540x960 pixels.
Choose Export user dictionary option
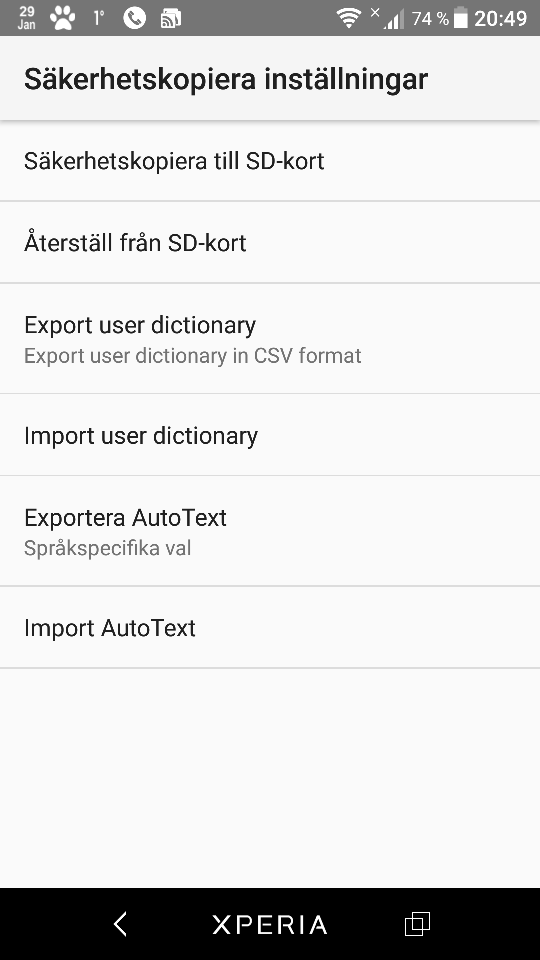270,339
